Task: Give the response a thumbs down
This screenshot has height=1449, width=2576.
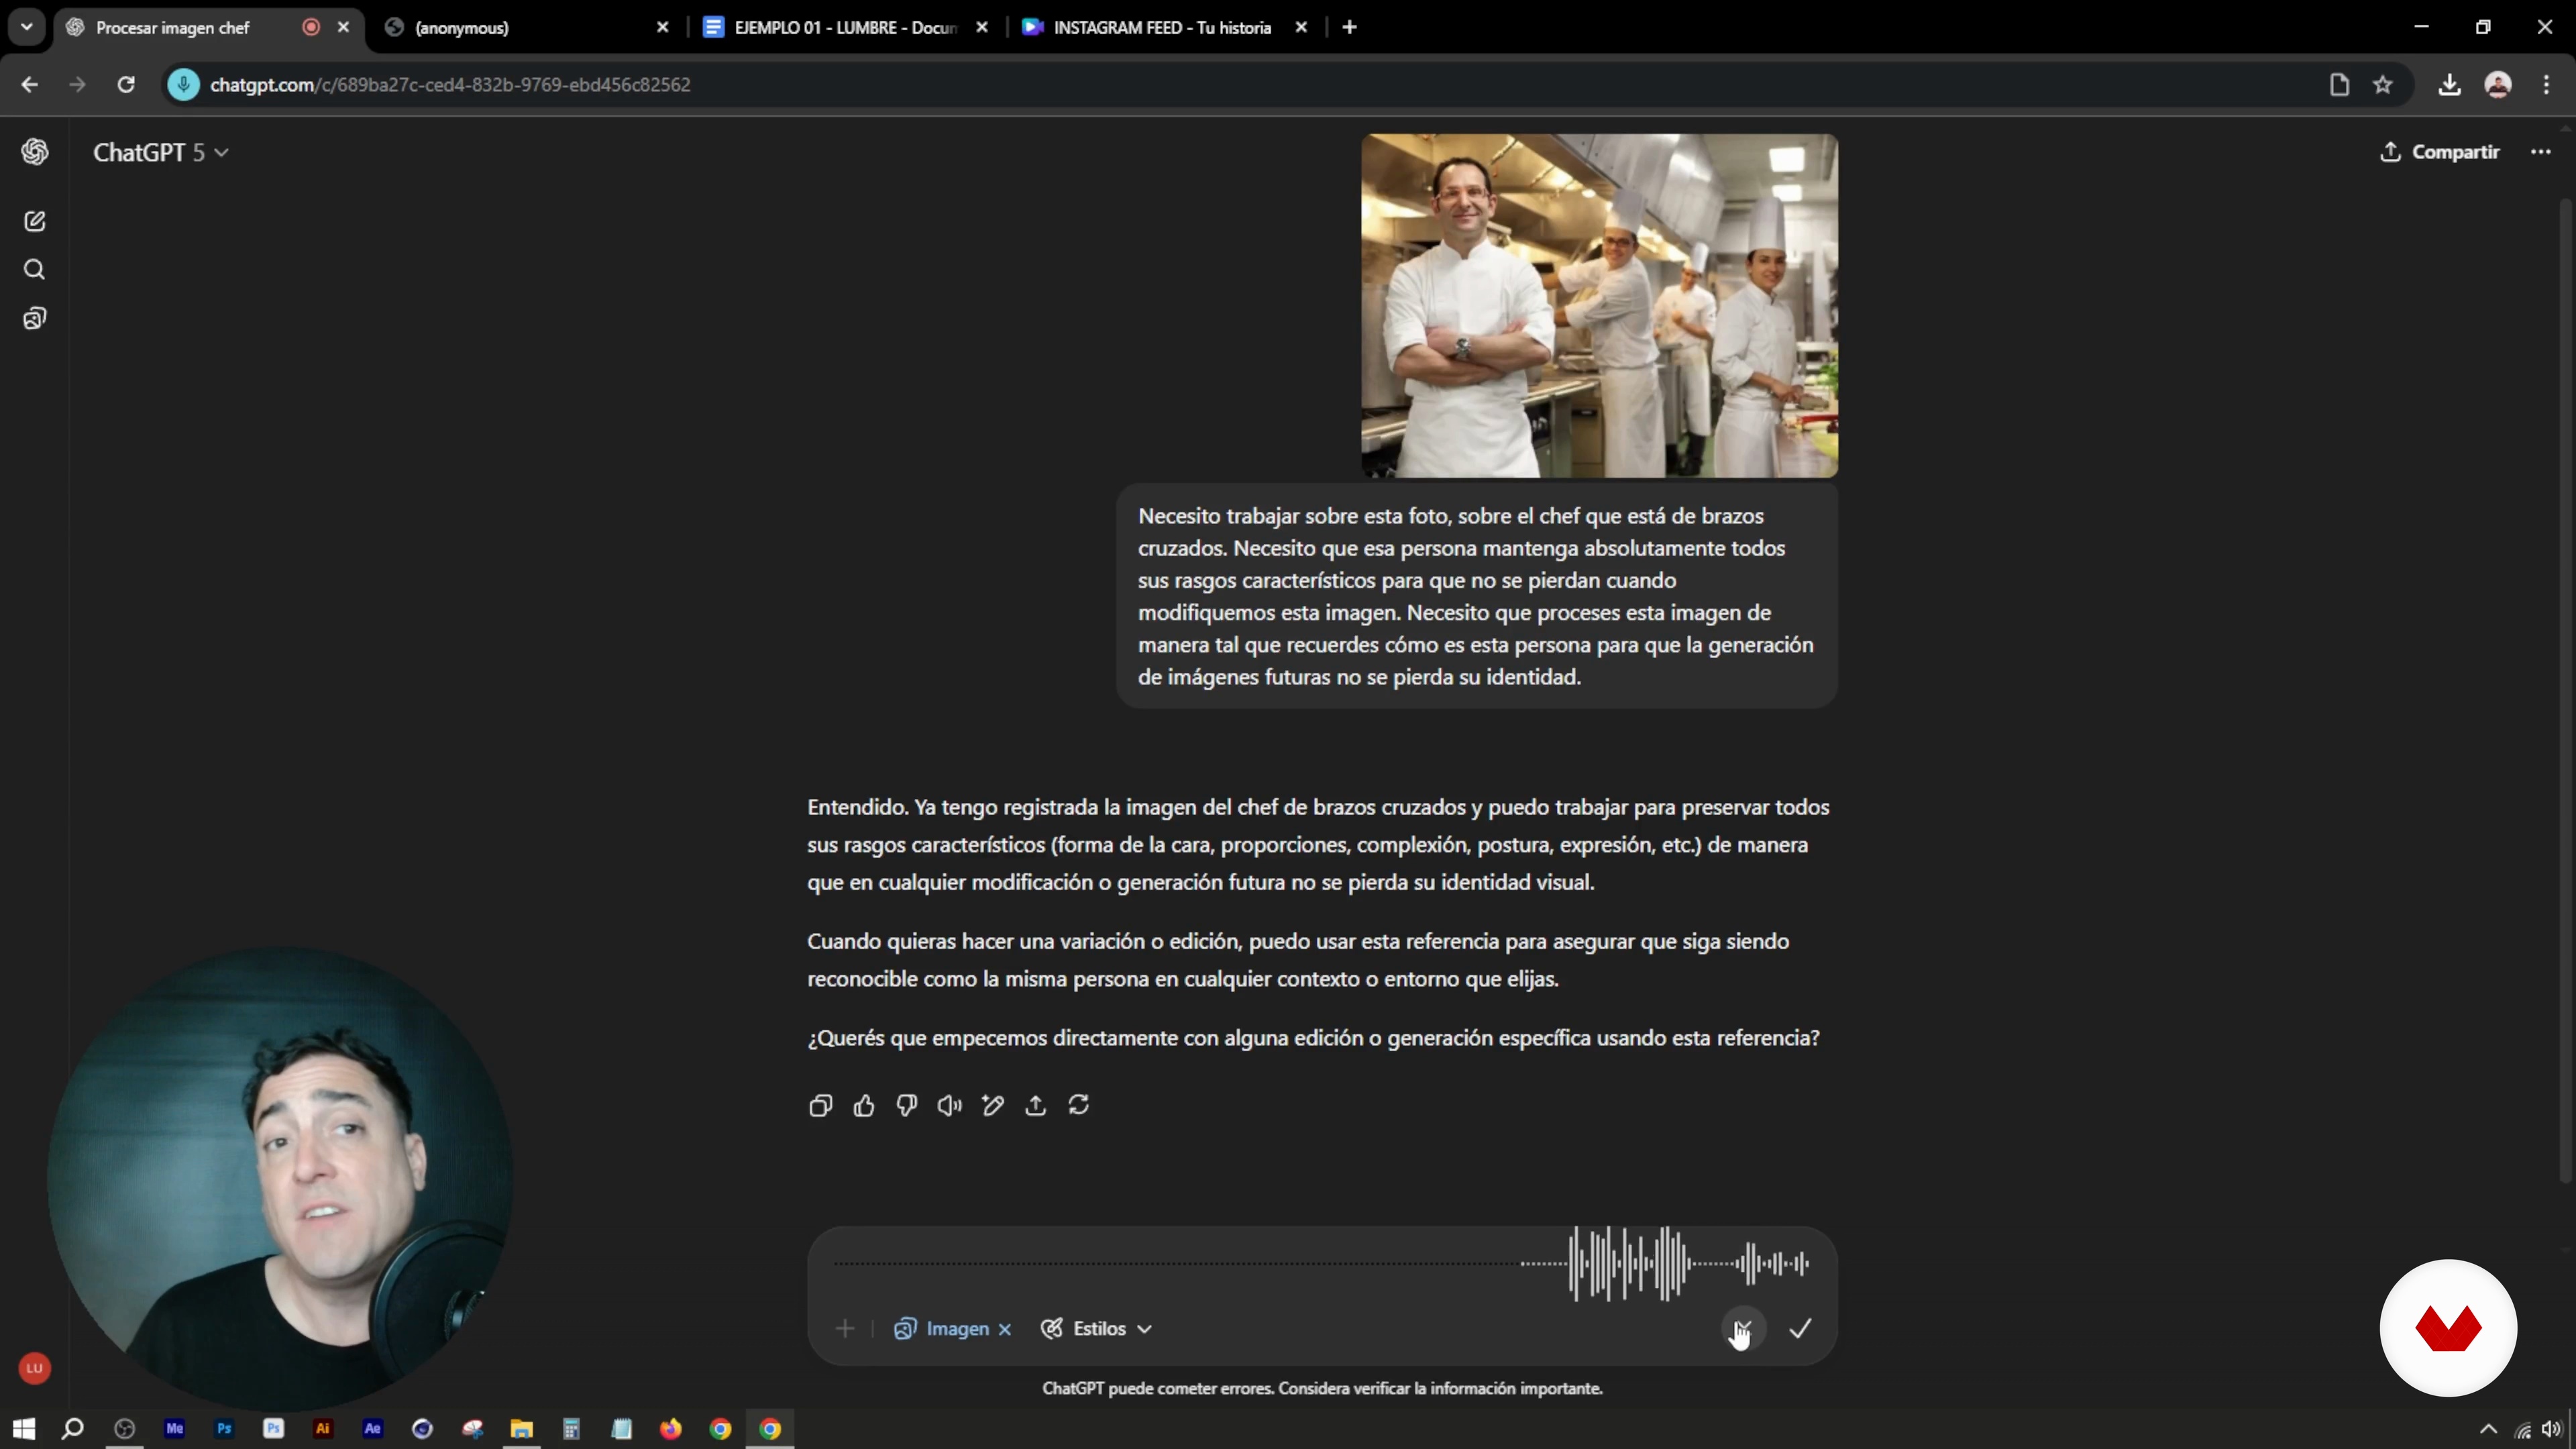Action: pos(907,1105)
